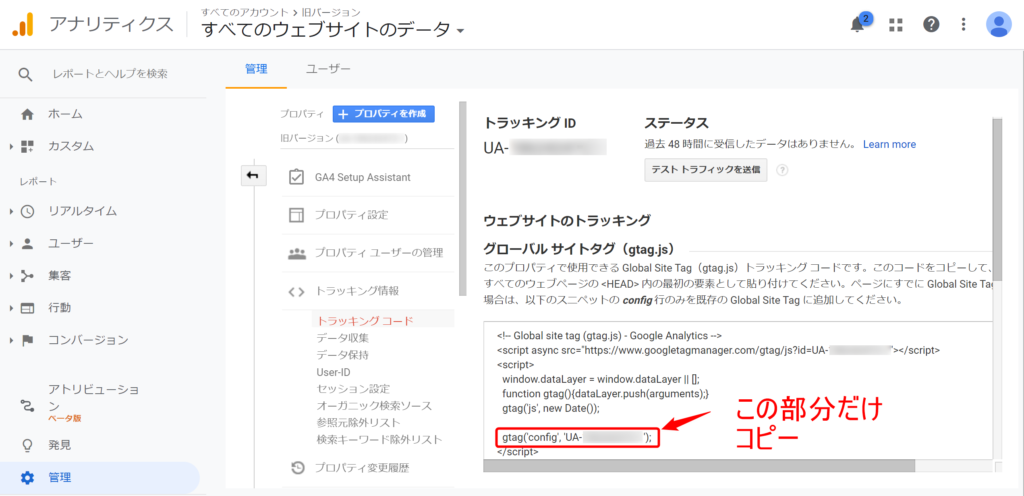Image resolution: width=1024 pixels, height=496 pixels.
Task: Select データ収集 submenu item
Action: point(342,338)
